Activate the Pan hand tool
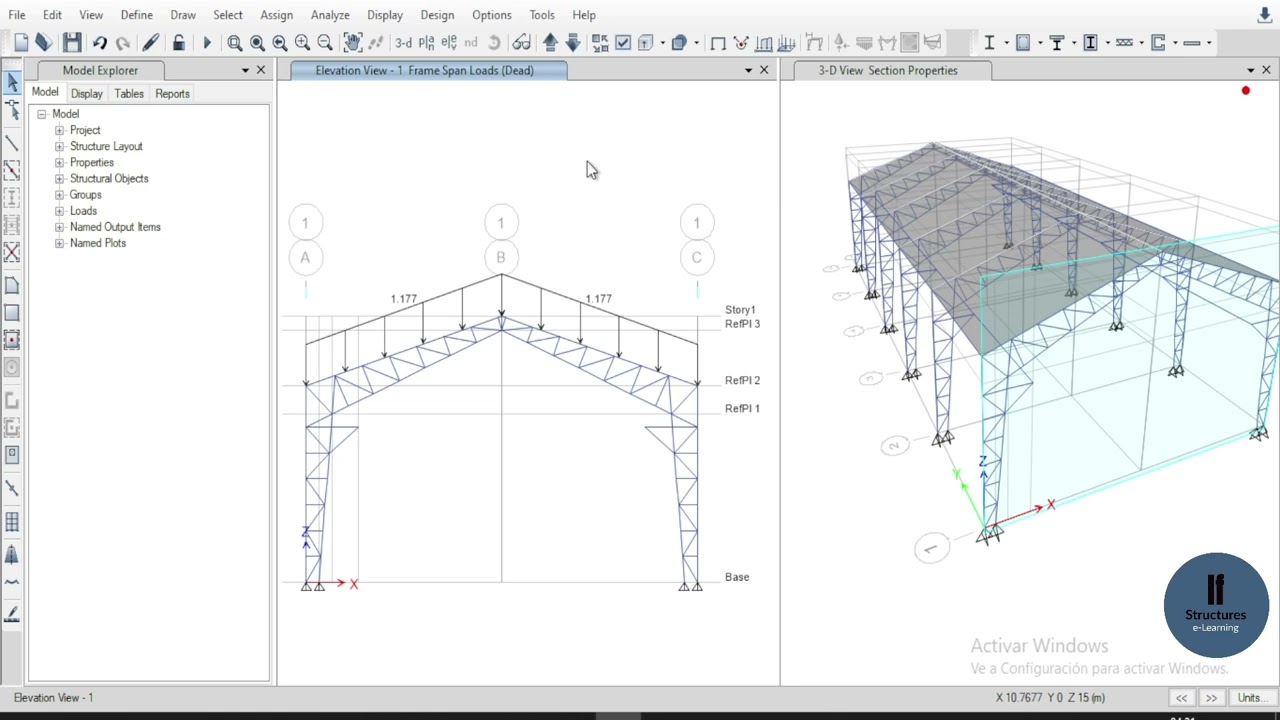This screenshot has height=720, width=1280. [x=352, y=42]
